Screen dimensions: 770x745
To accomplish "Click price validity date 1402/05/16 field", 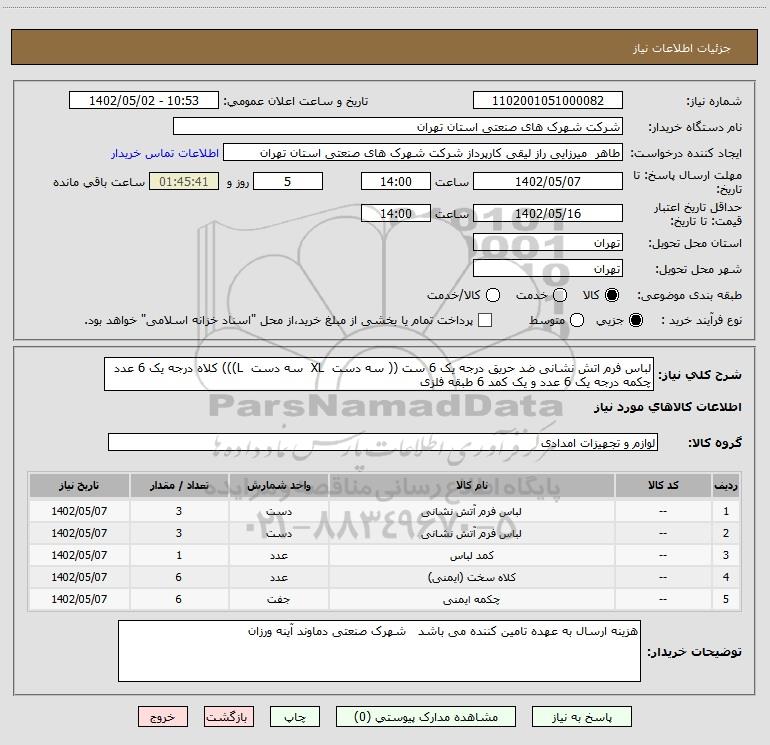I will (548, 213).
